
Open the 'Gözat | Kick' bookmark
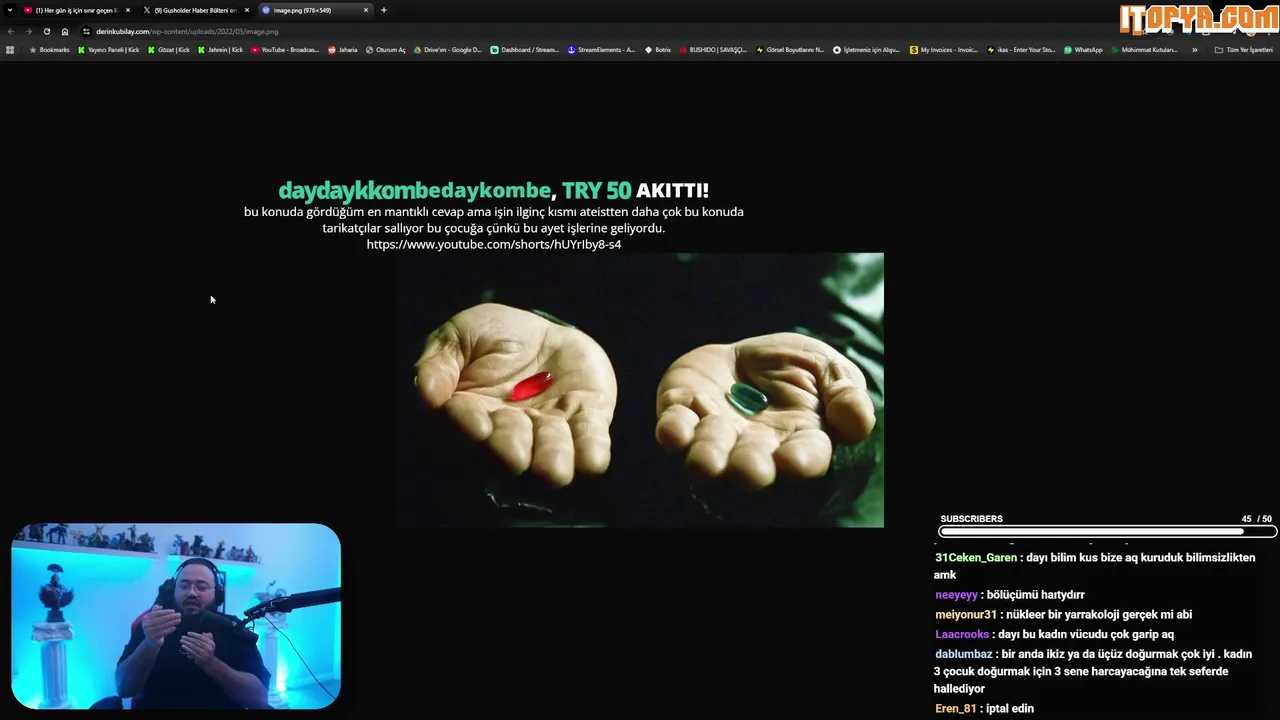169,49
